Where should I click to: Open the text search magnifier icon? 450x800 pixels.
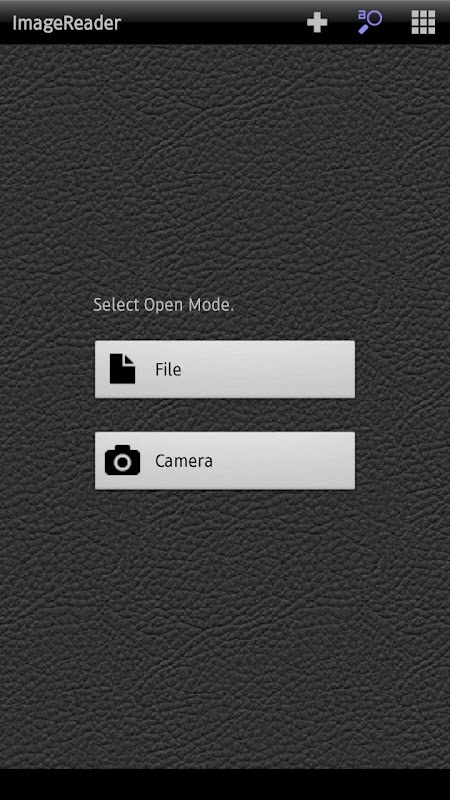coord(370,22)
